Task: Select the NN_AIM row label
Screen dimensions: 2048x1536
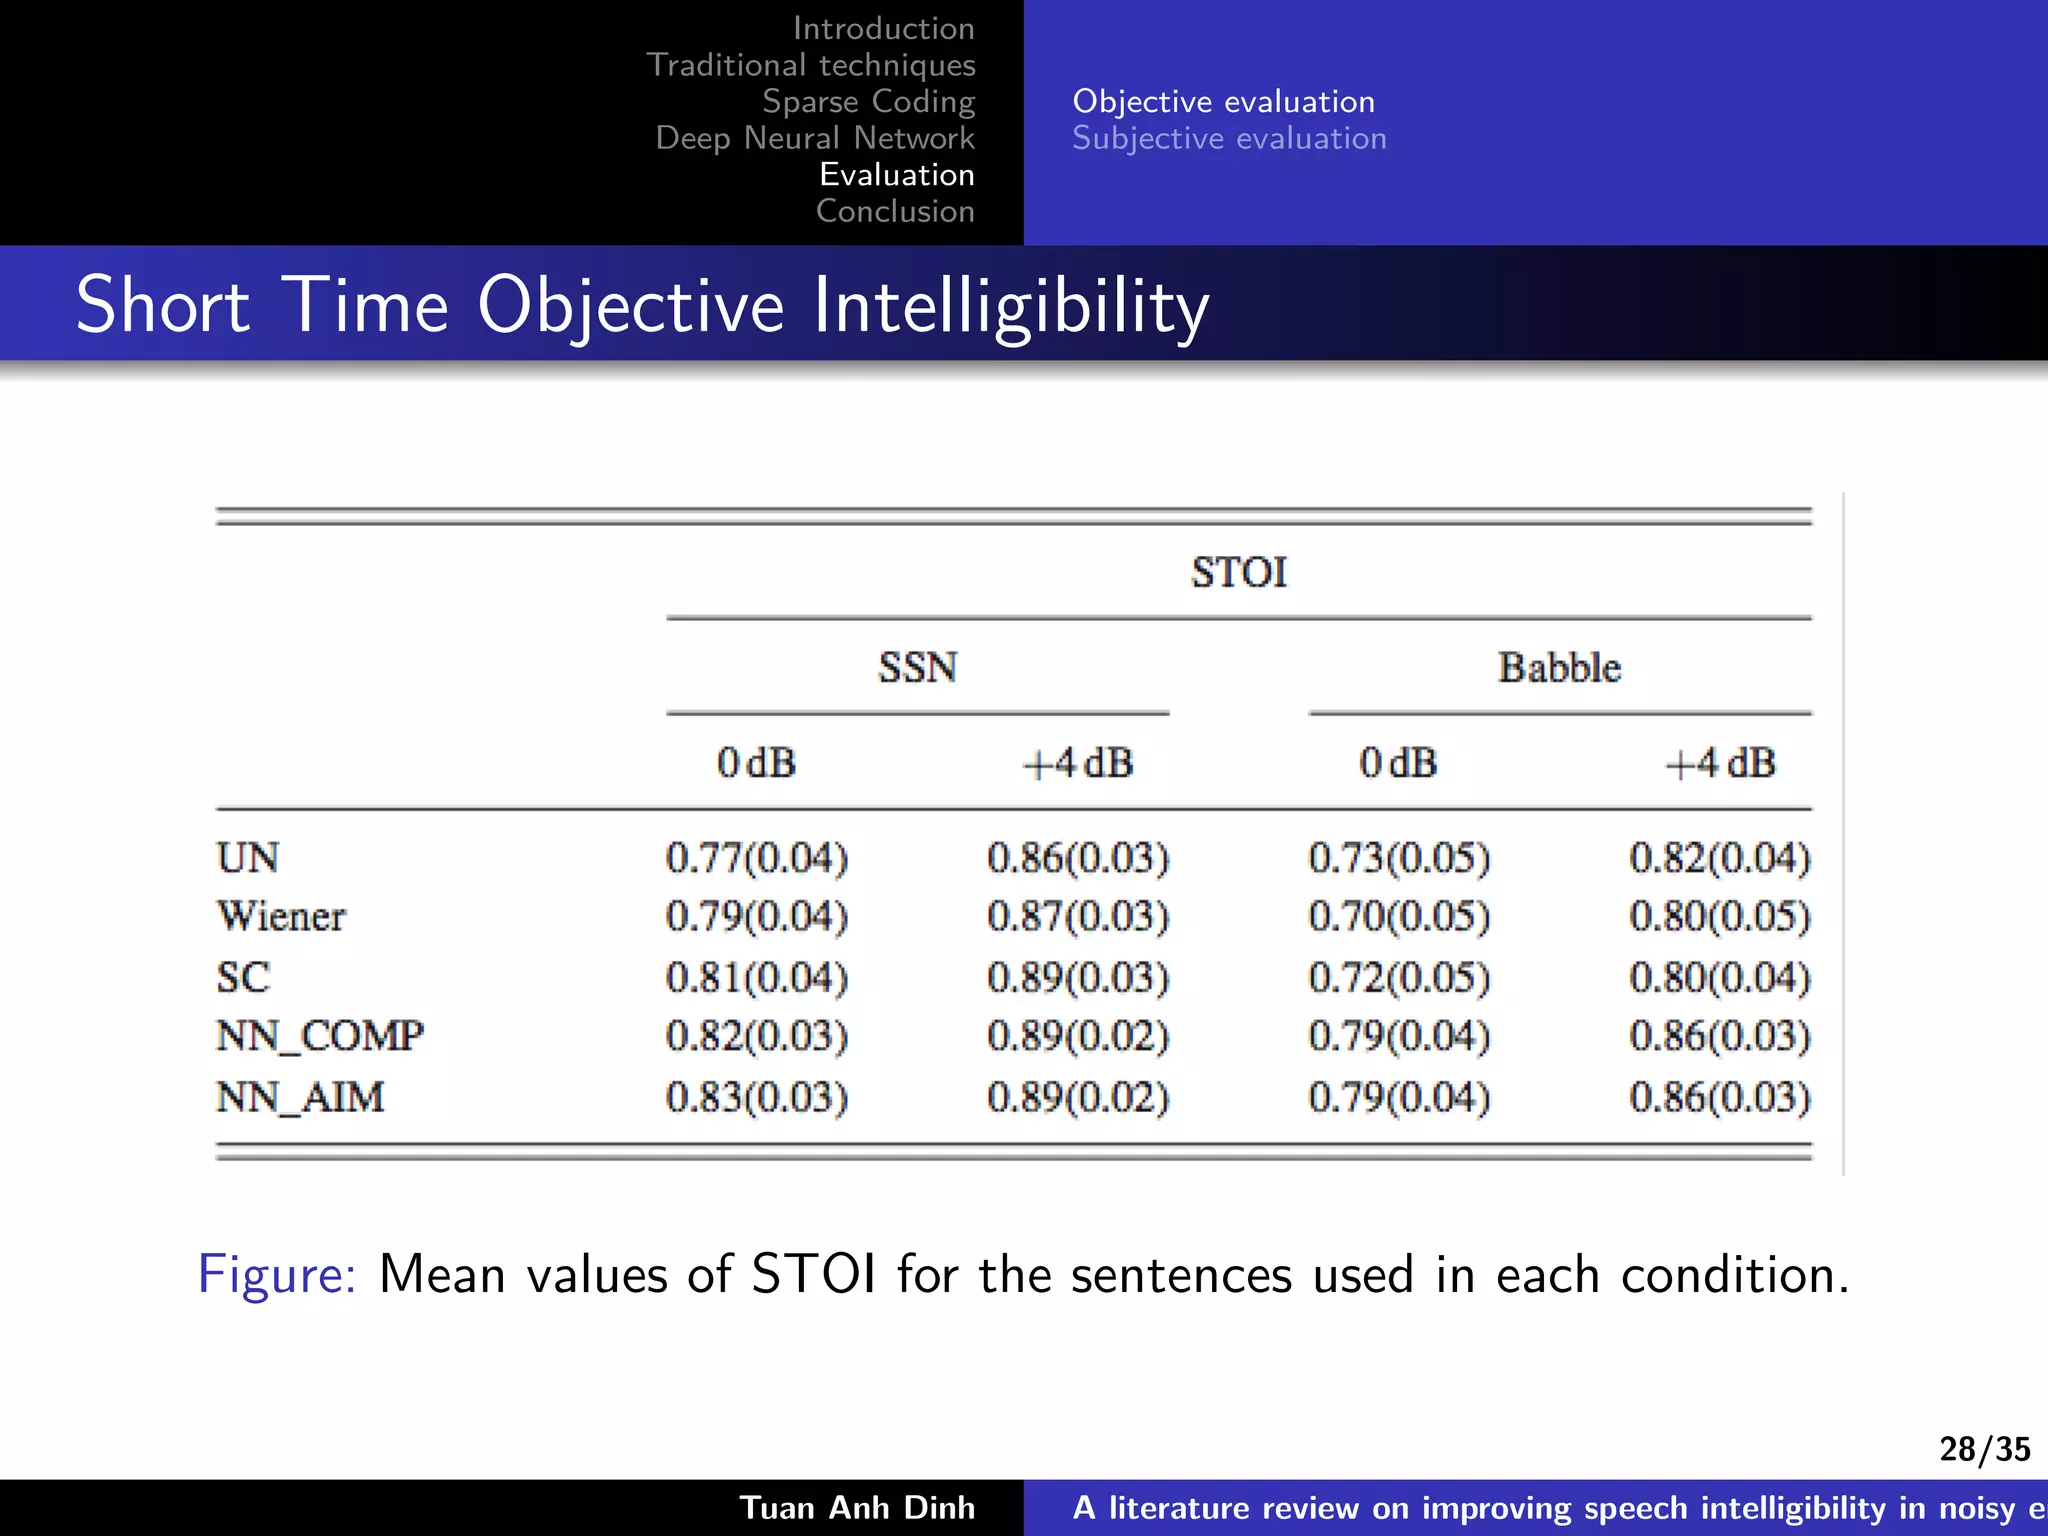Action: pos(300,1097)
